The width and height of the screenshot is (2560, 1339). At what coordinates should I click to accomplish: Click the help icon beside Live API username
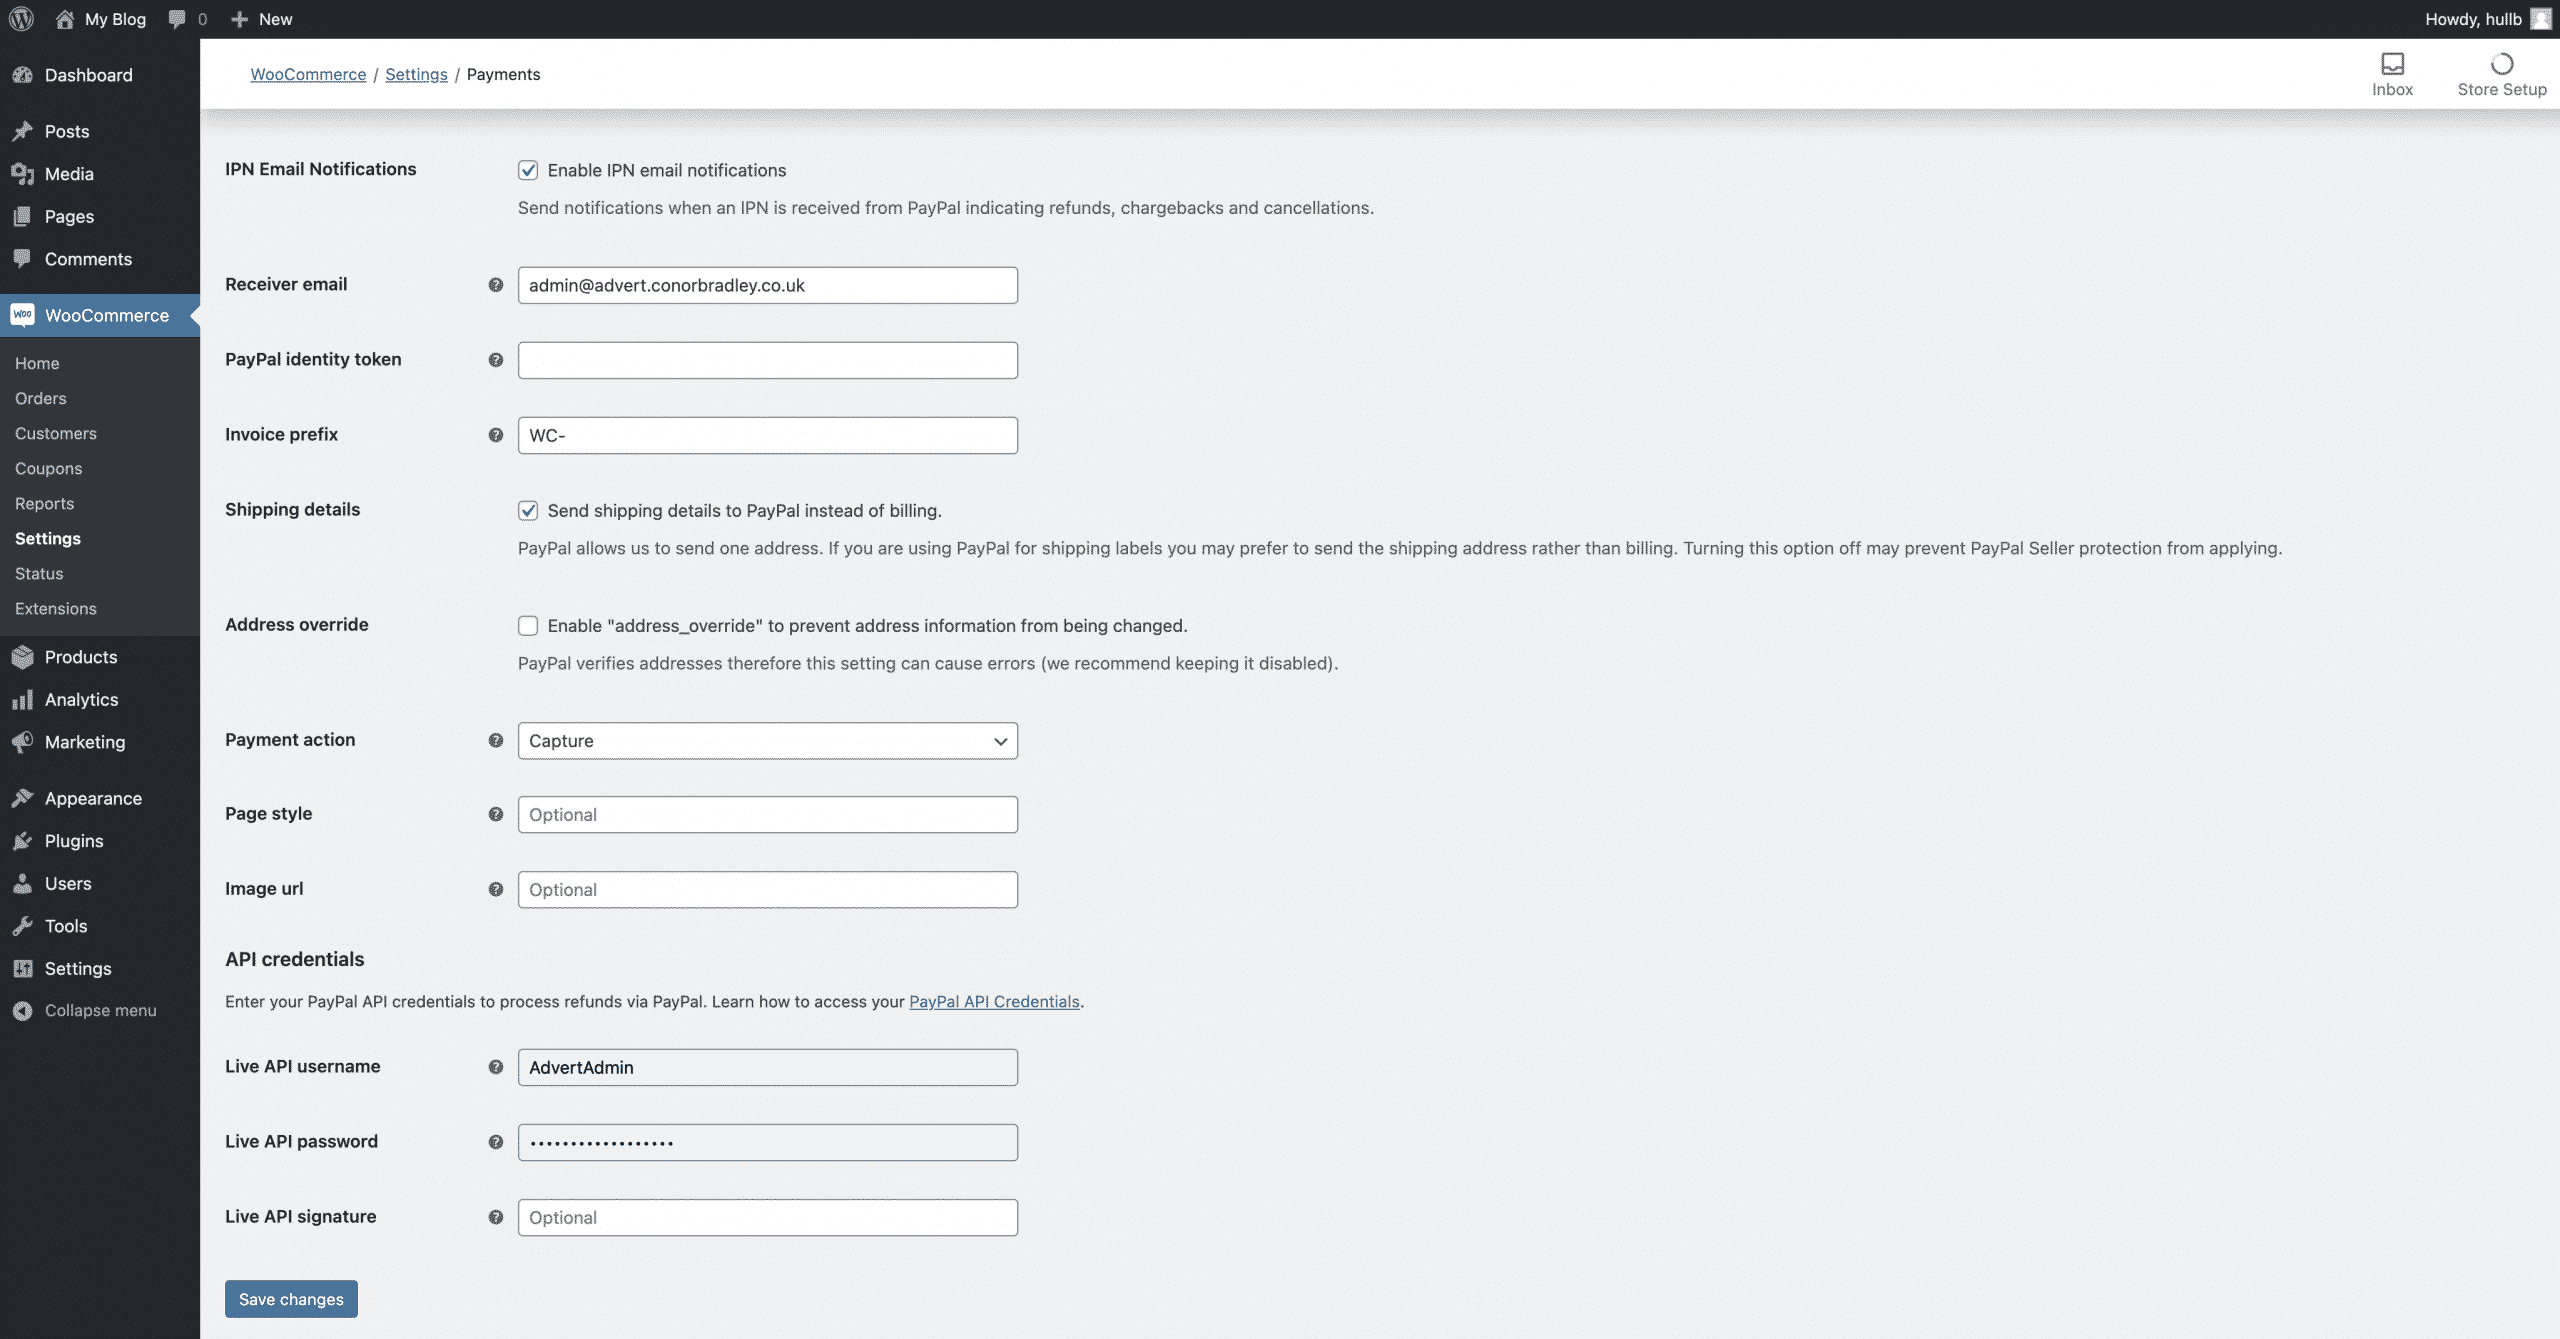(x=495, y=1067)
